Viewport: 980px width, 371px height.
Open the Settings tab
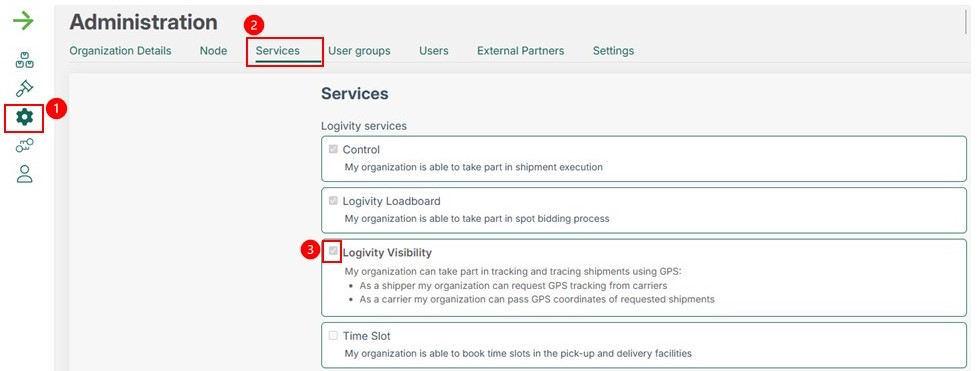pos(613,51)
